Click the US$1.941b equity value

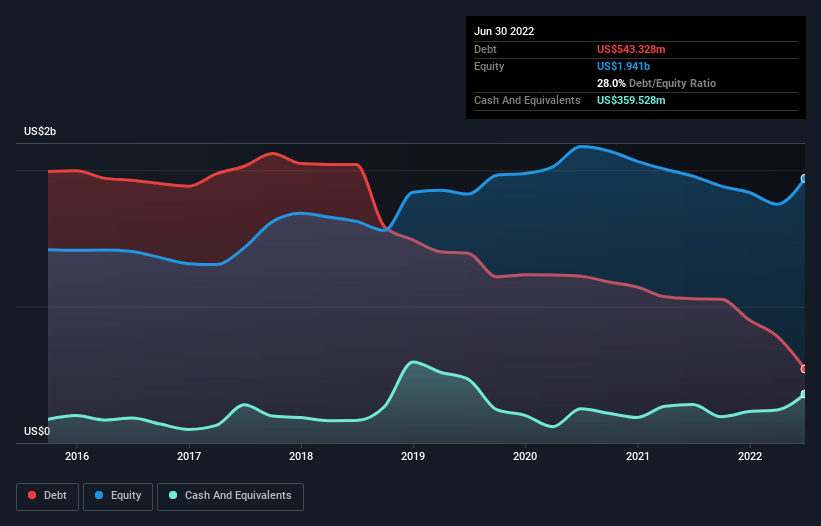point(623,66)
